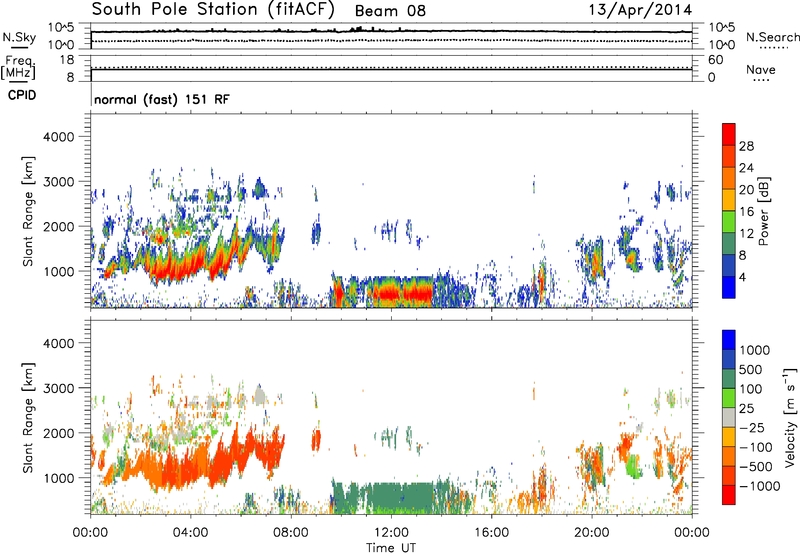
Task: Pick the bright blue bottom segment of power colorbar
Action: coord(729,287)
